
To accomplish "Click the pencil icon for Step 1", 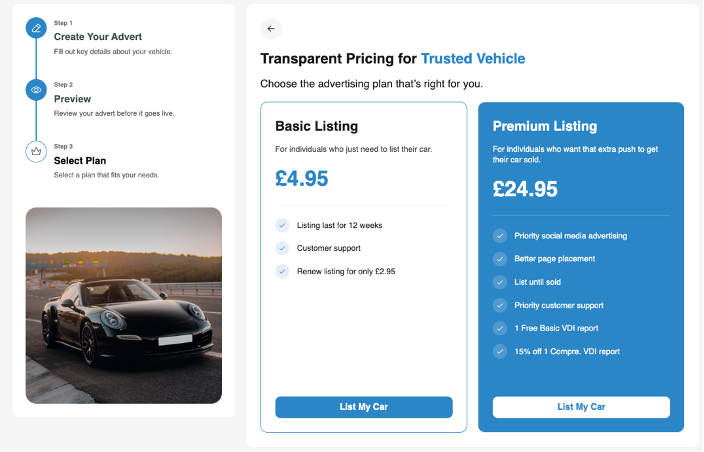I will pos(36,28).
